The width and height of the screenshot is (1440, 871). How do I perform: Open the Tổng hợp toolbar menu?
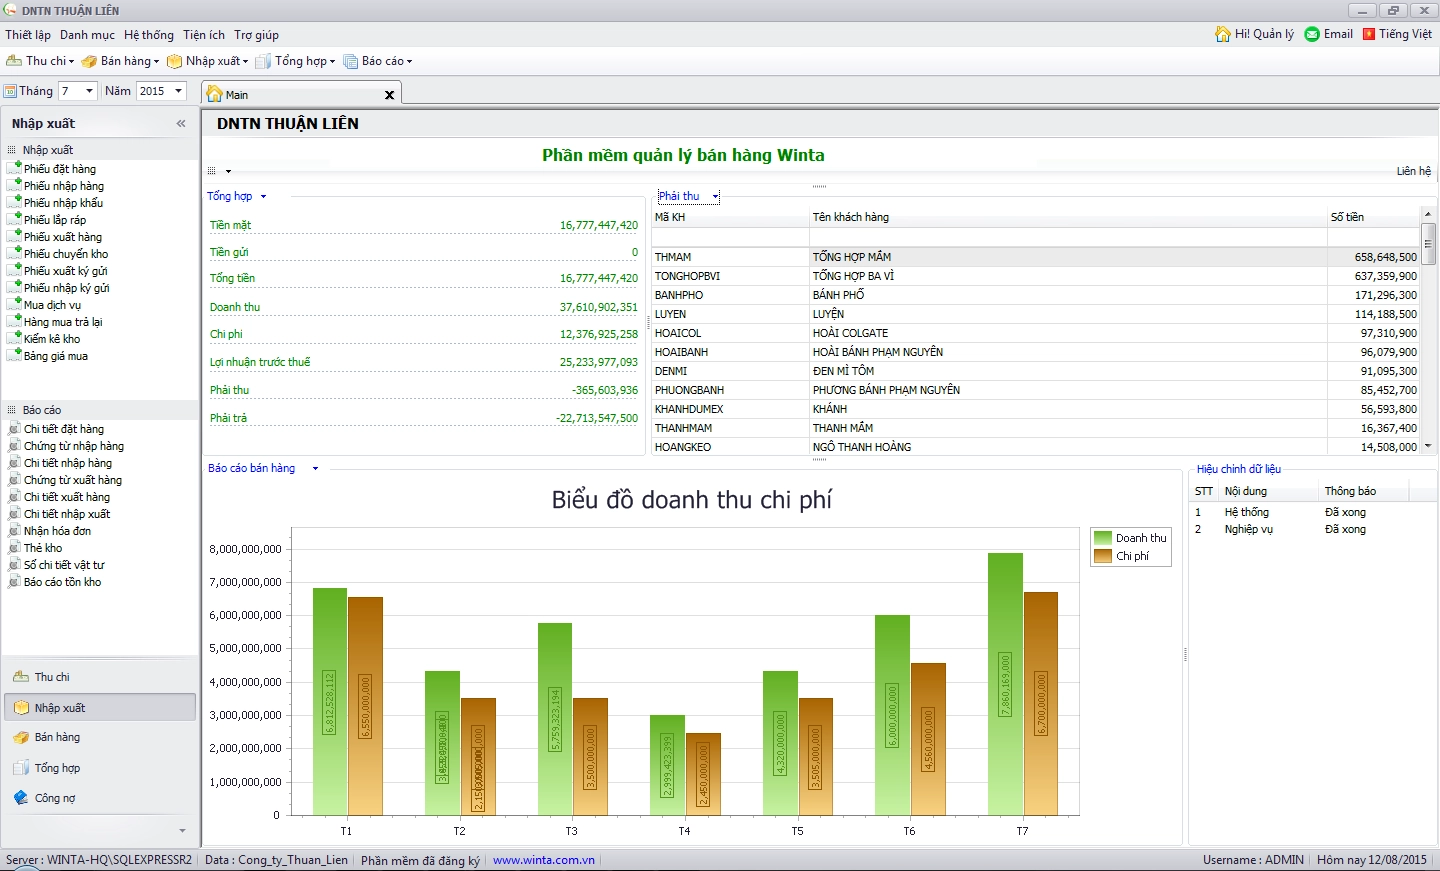tap(296, 61)
